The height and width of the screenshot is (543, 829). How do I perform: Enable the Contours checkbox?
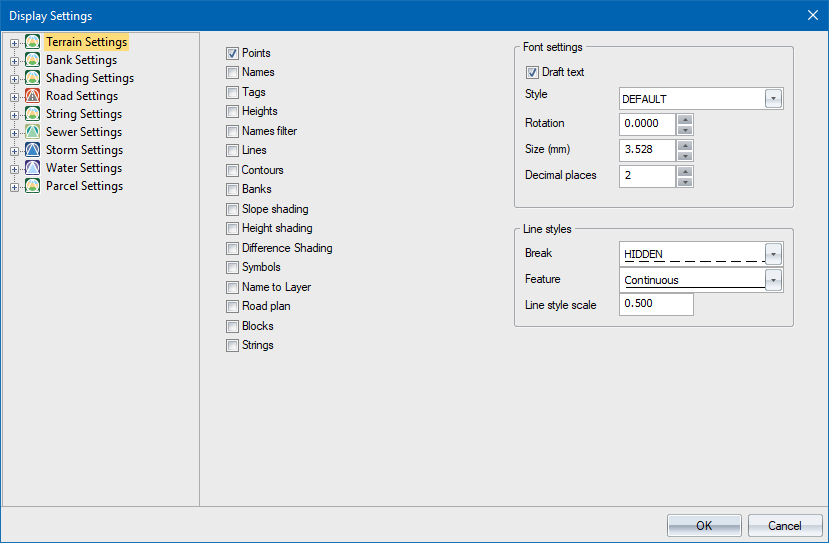click(x=232, y=170)
